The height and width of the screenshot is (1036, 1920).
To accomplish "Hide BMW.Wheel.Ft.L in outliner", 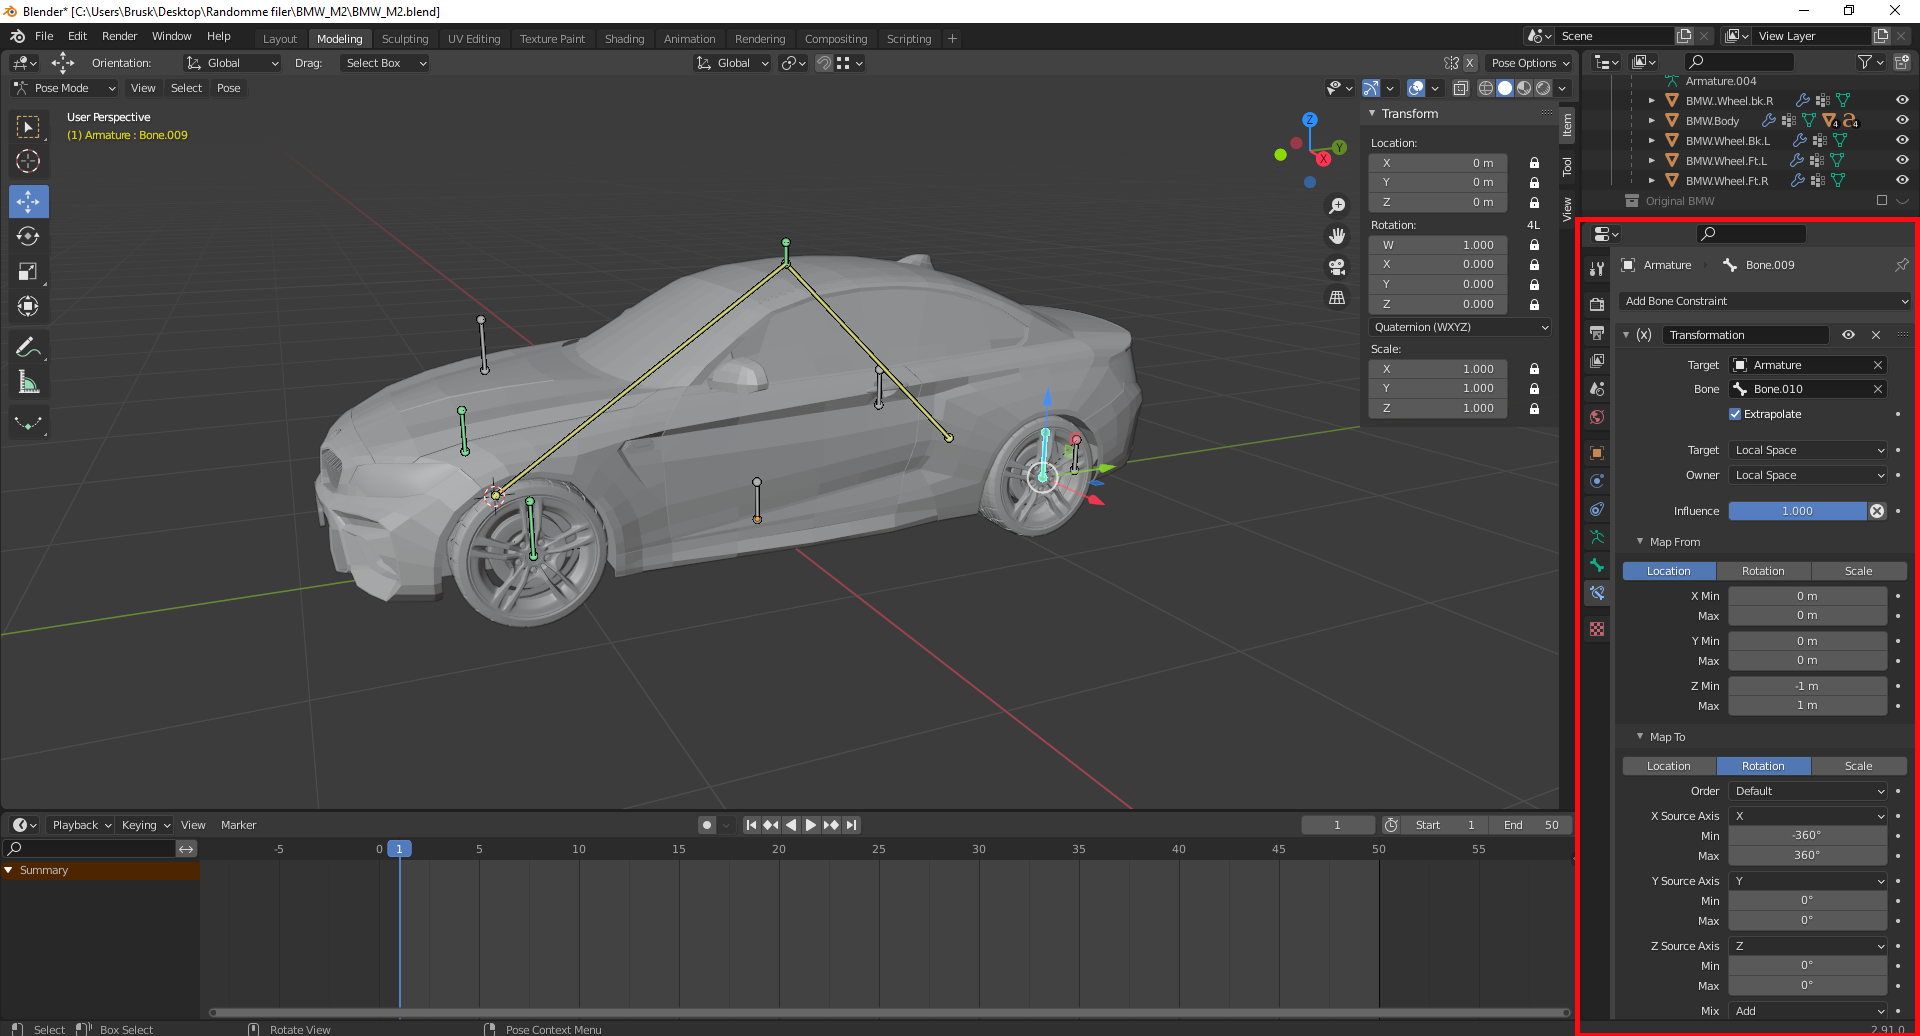I will coord(1902,160).
